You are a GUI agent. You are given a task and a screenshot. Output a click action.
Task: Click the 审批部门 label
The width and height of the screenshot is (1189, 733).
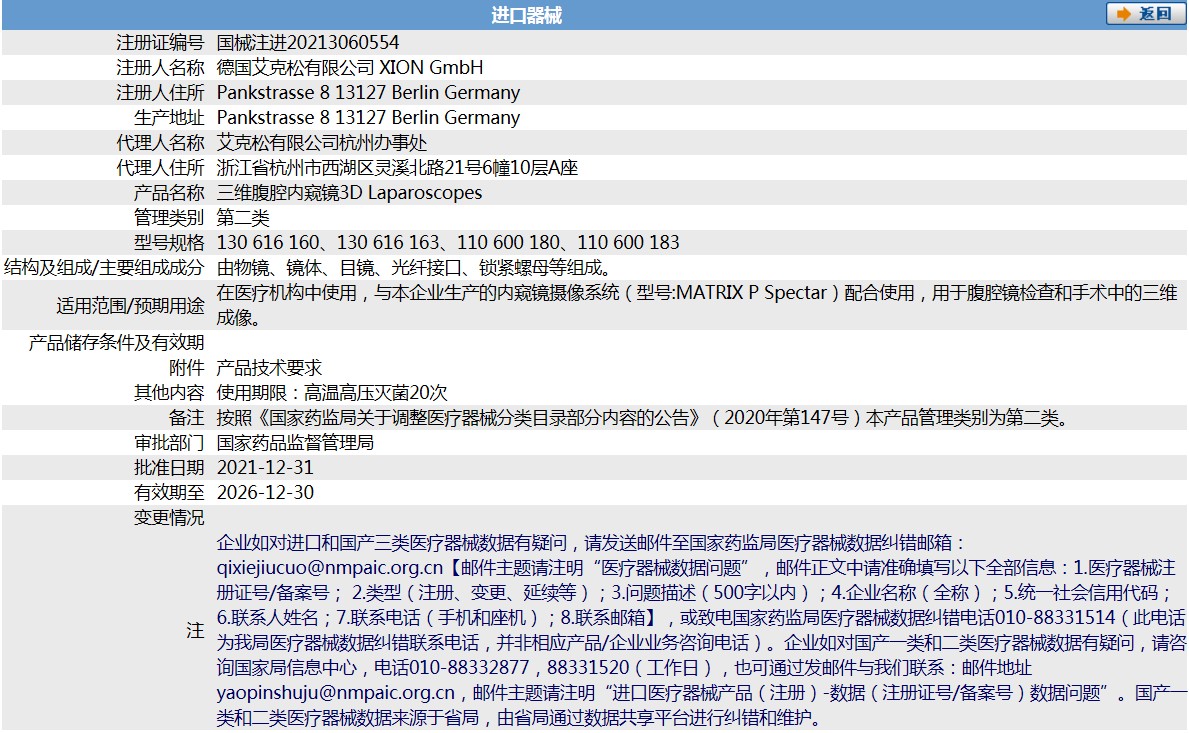(169, 443)
